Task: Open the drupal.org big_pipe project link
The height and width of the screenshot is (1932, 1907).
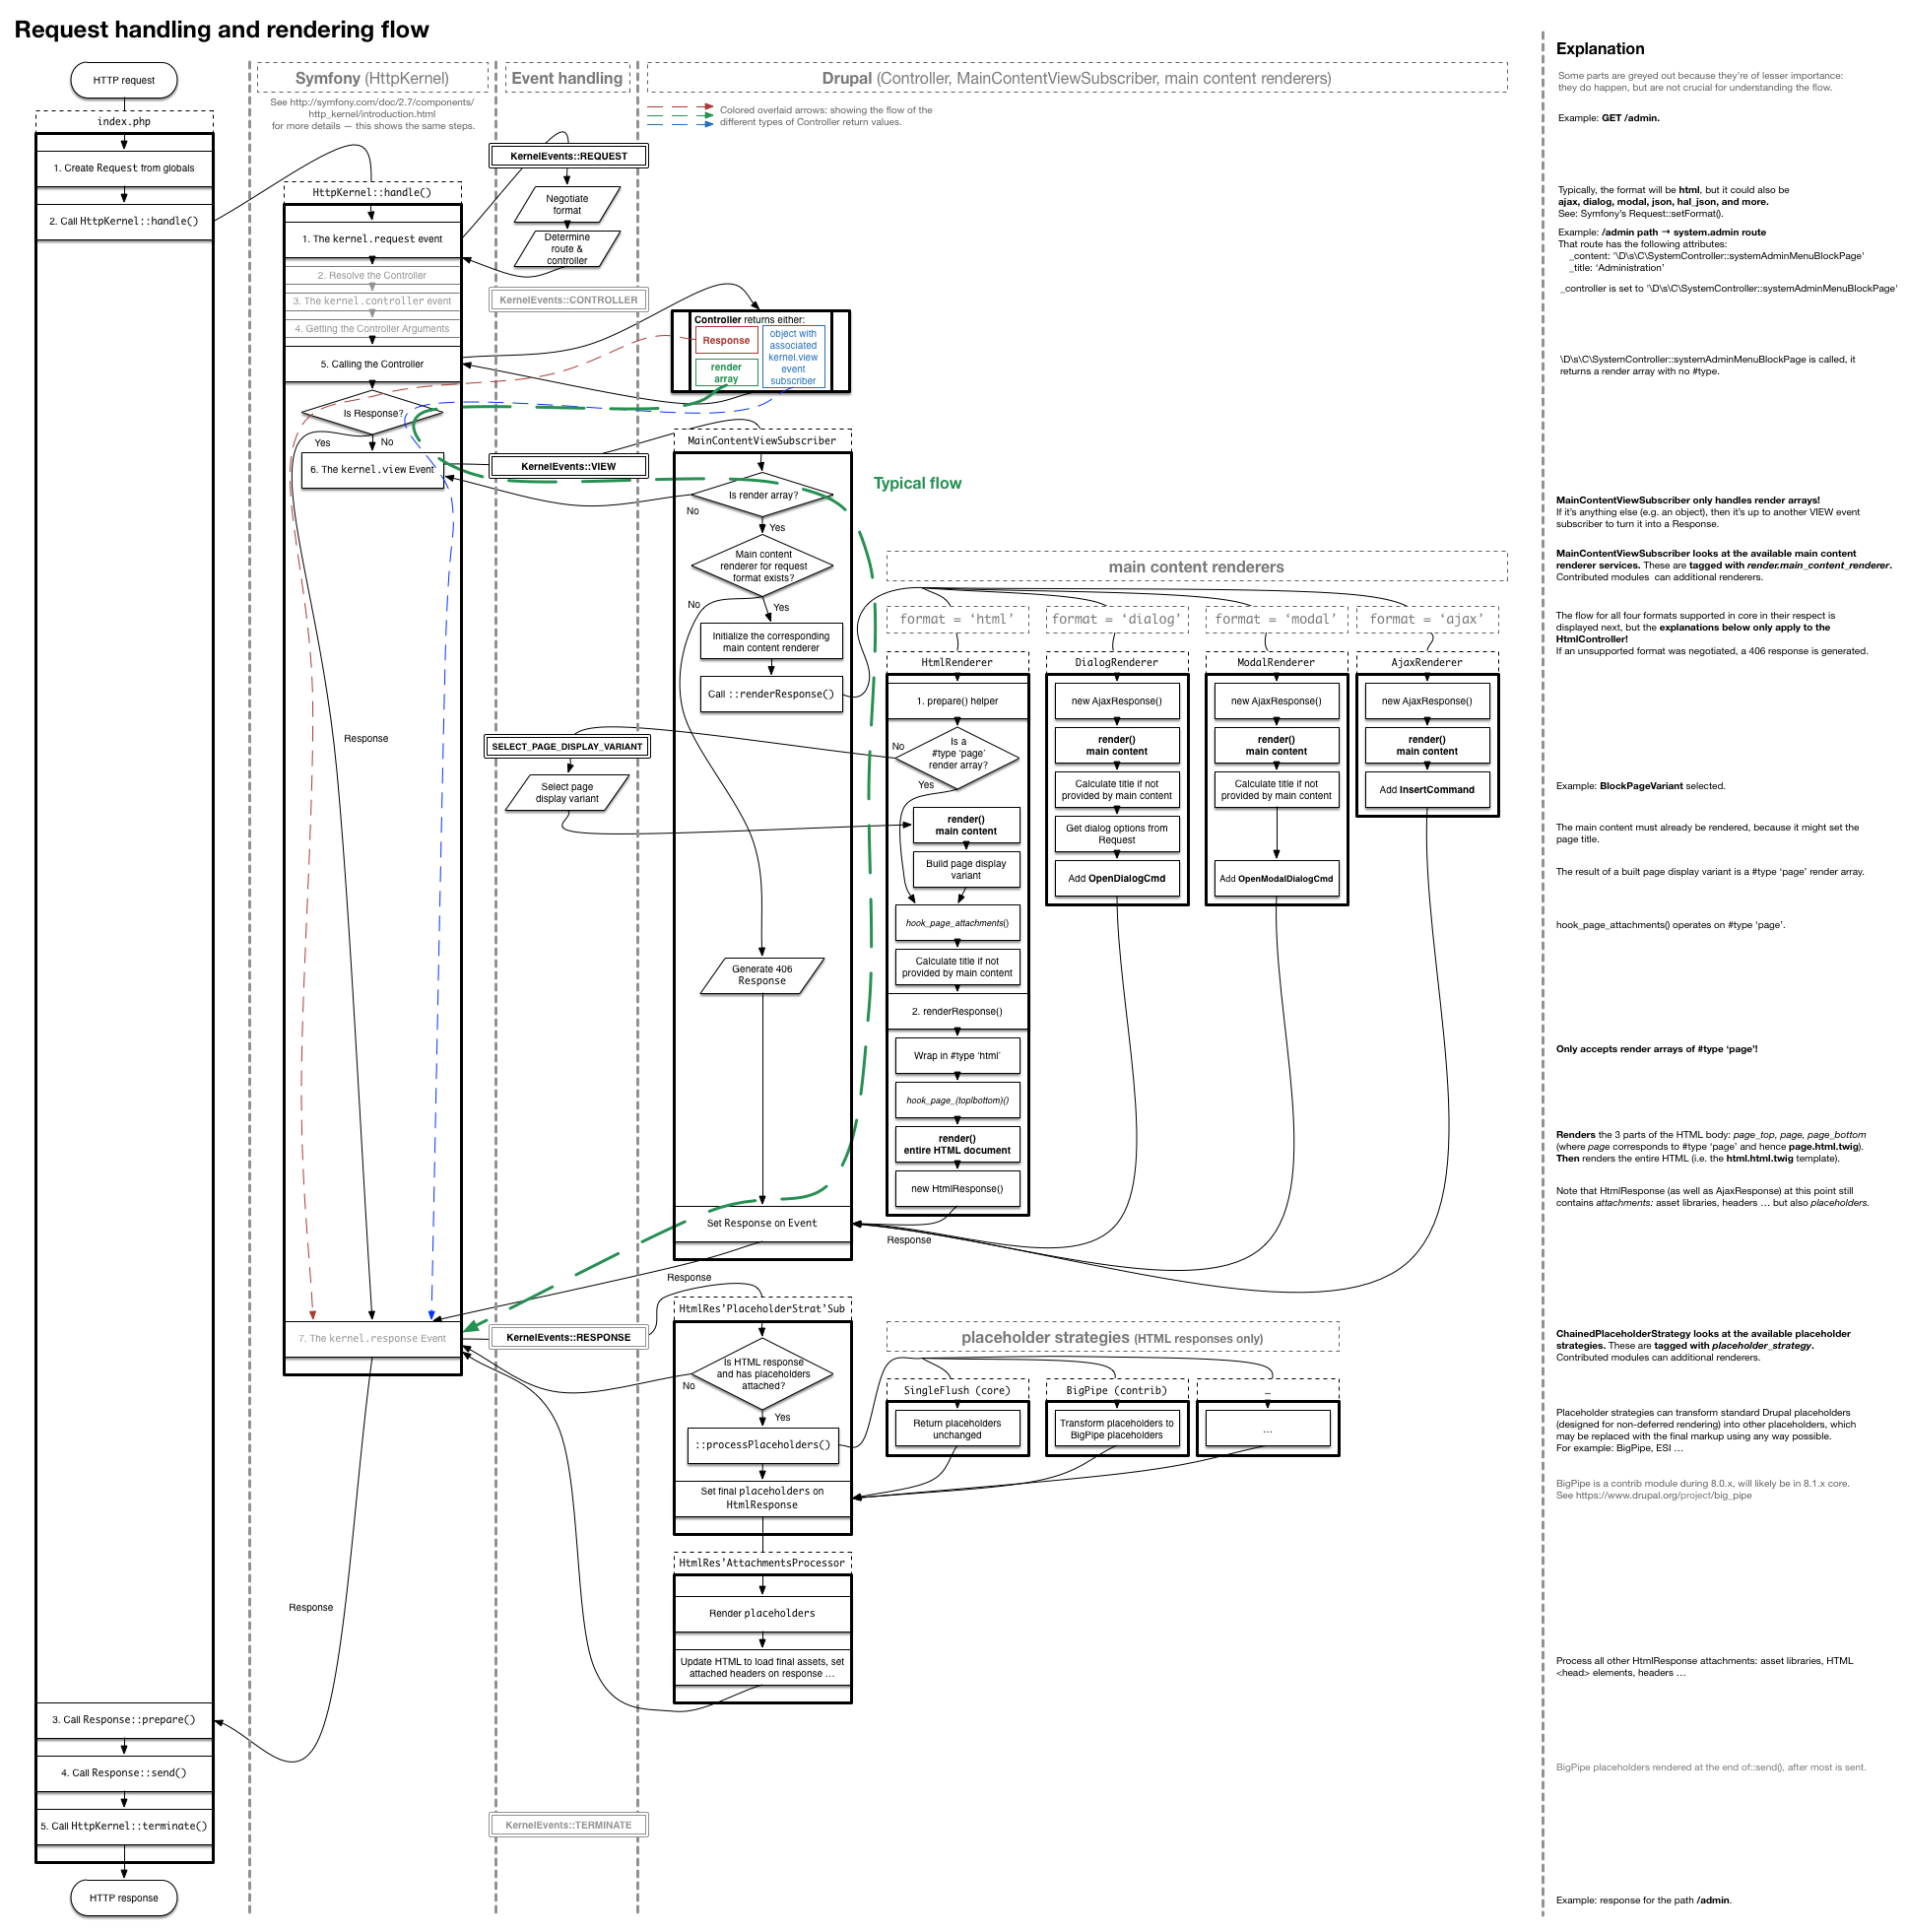Action: pyautogui.click(x=1700, y=1496)
